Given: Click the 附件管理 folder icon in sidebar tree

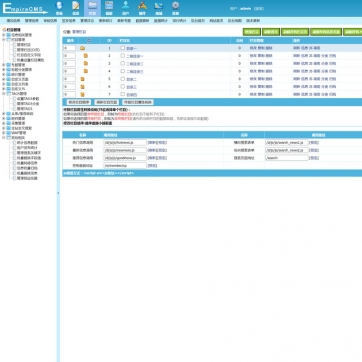Looking at the screenshot, I should [x=8, y=118].
